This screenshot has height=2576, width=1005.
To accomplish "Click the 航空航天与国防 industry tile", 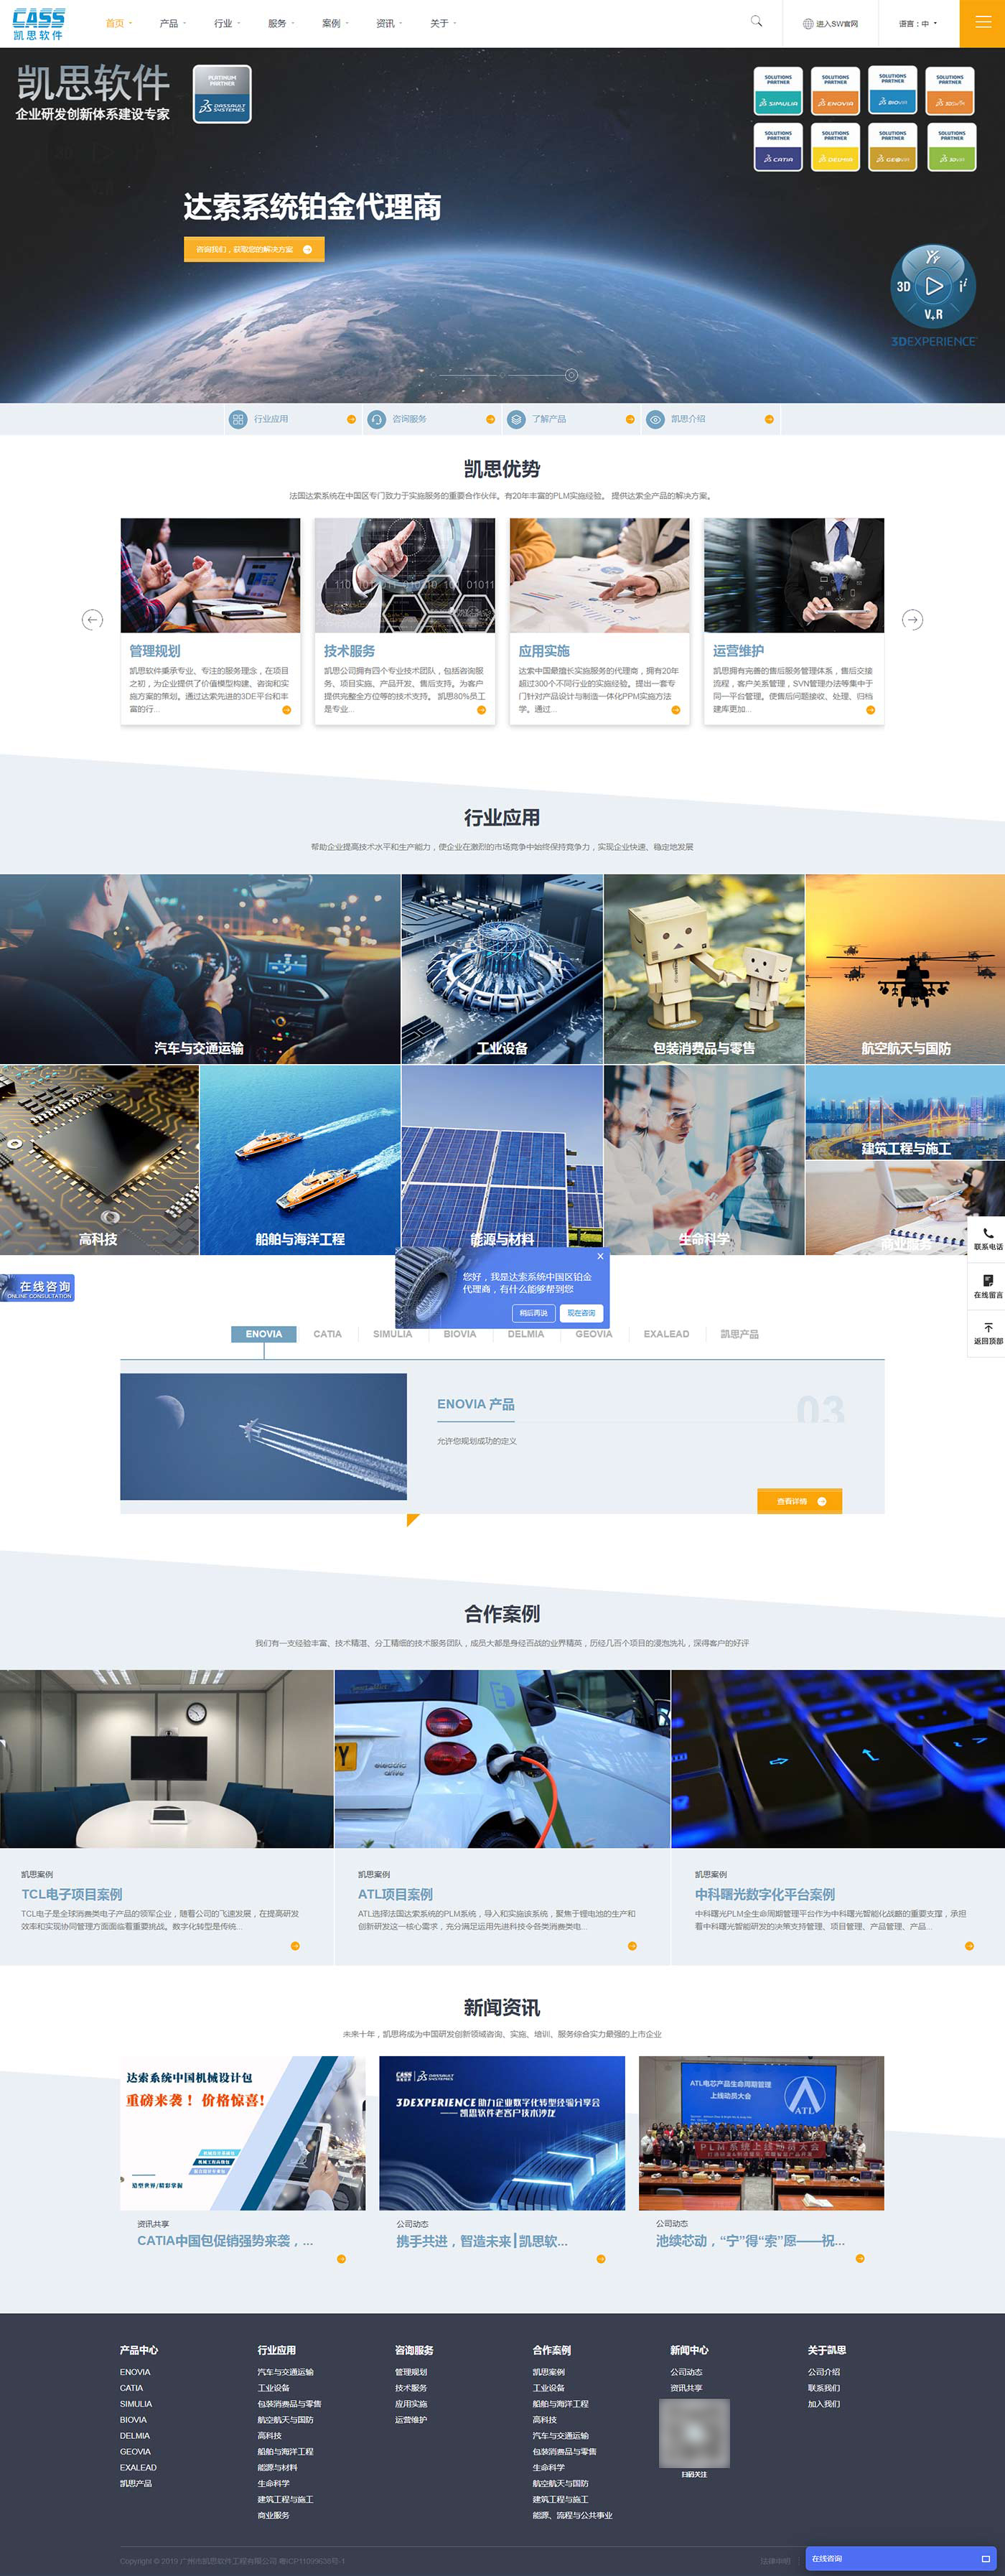I will pos(905,968).
